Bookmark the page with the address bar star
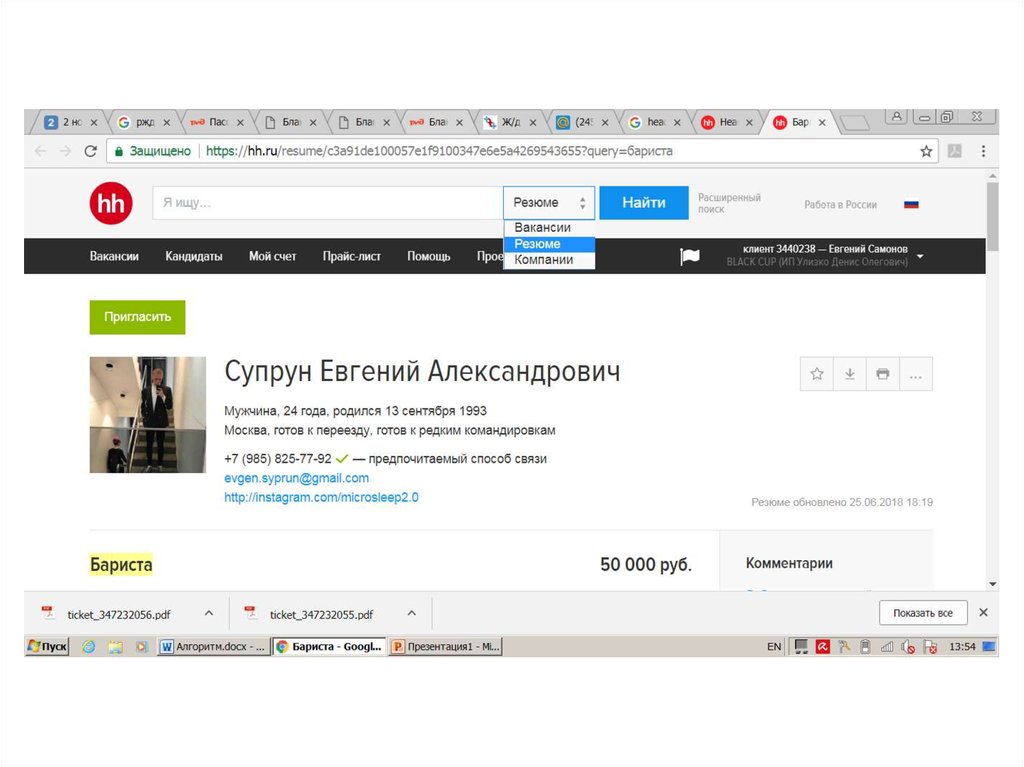1024x767 pixels. [x=926, y=152]
